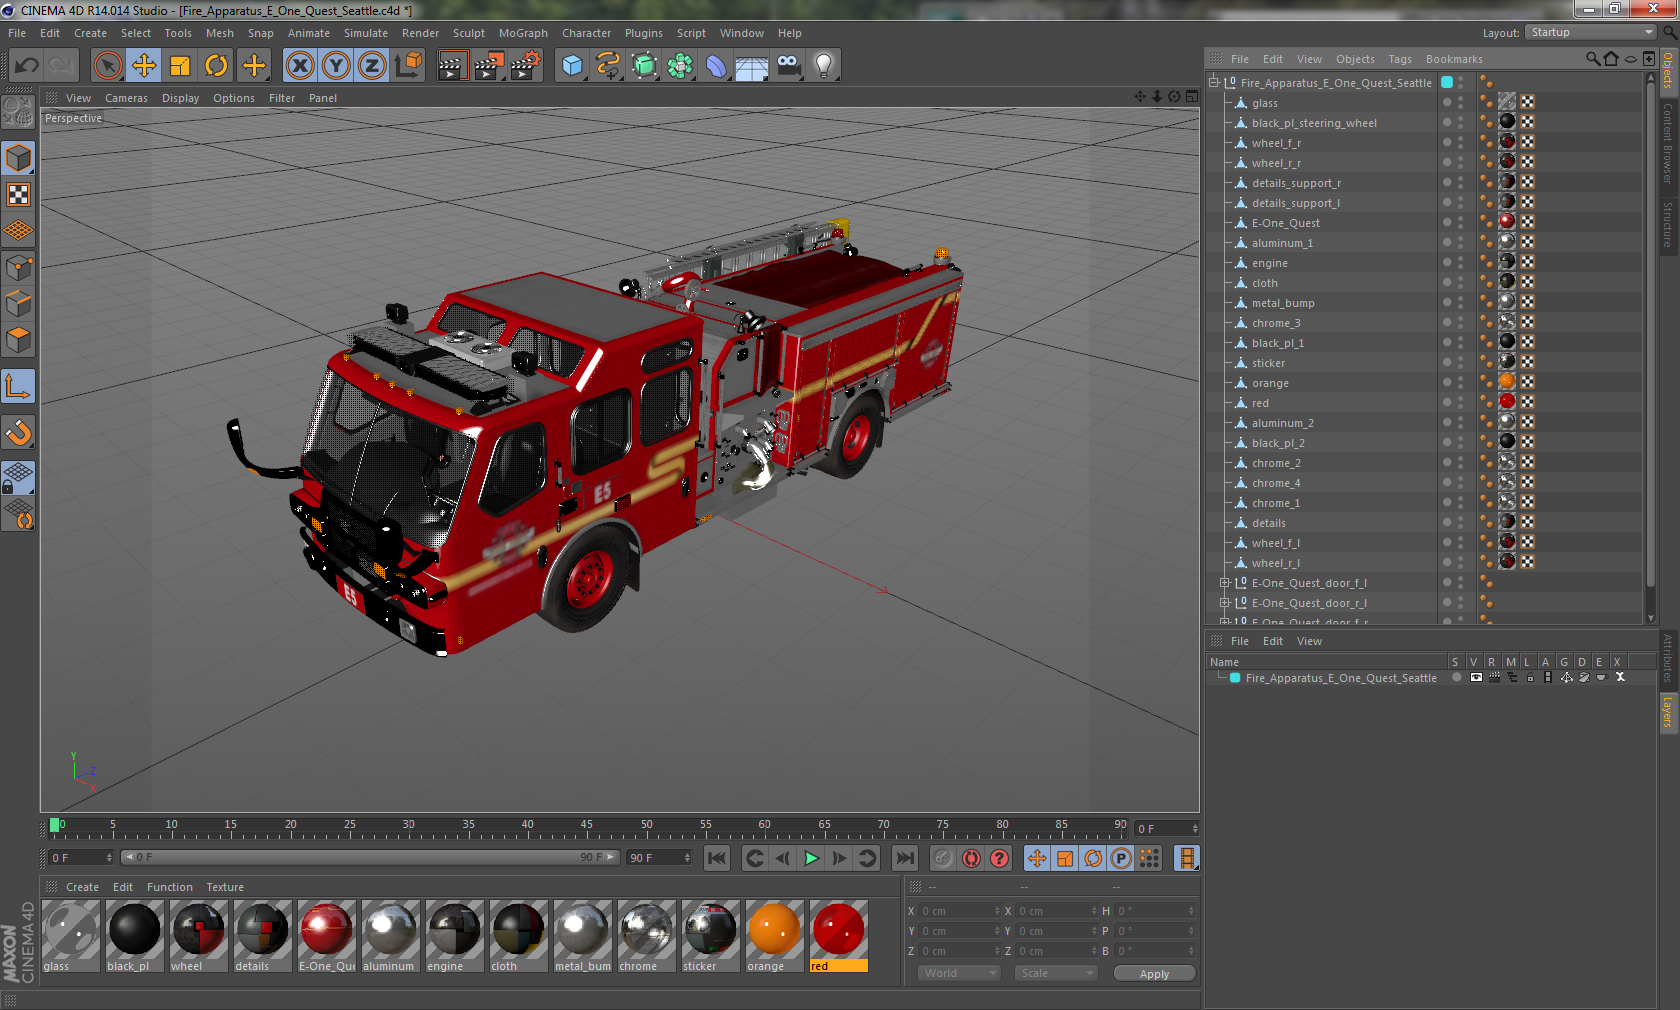This screenshot has height=1010, width=1680.
Task: Switch to Polygons mode
Action: click(x=19, y=341)
